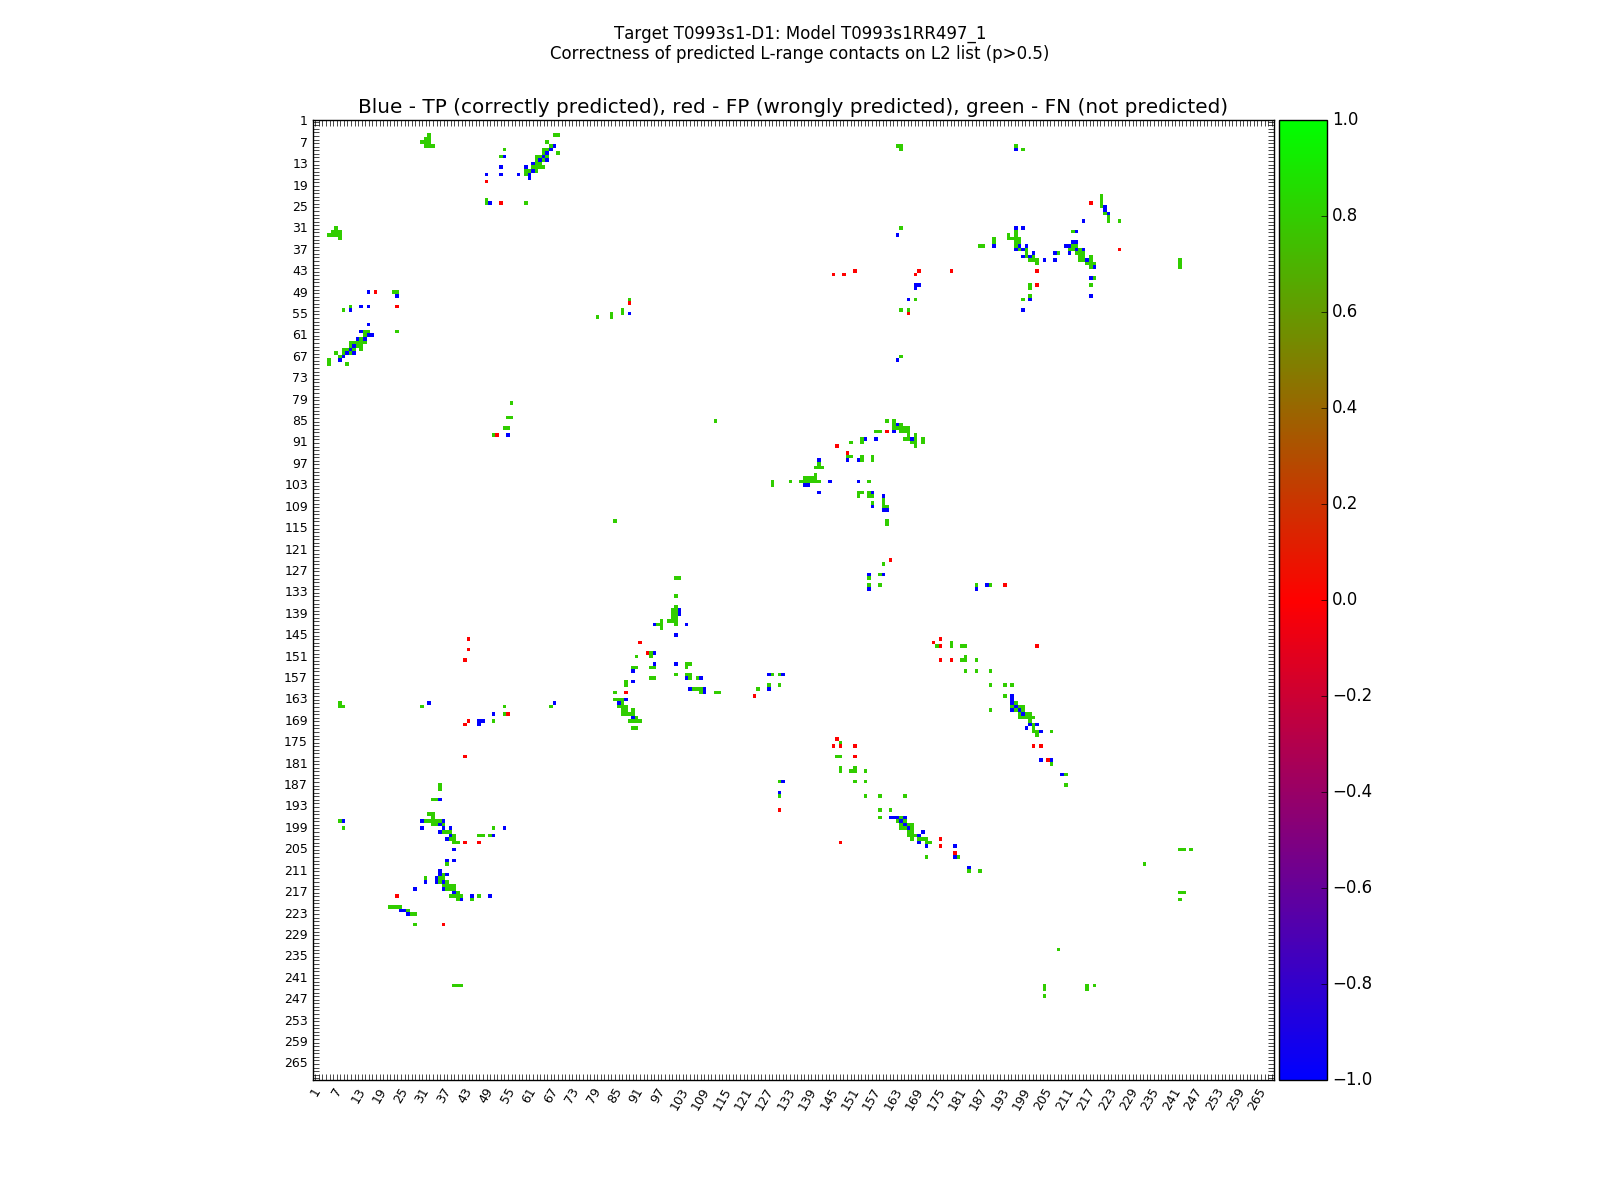Click the y-axis tick label 265
Screen dimensions: 1600x1200
tap(298, 1063)
